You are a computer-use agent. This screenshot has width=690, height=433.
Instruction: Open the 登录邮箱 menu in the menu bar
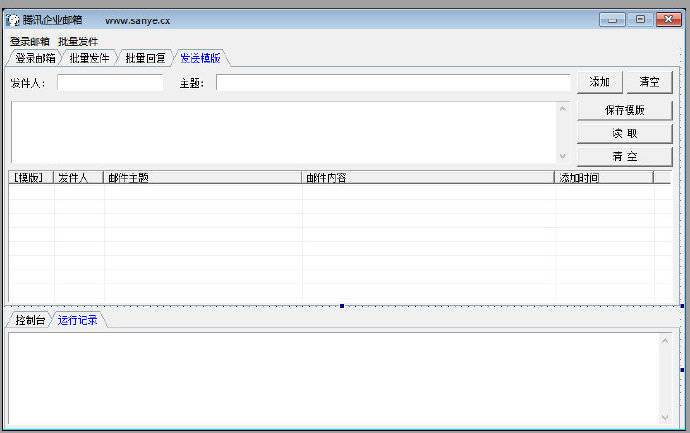coord(29,42)
